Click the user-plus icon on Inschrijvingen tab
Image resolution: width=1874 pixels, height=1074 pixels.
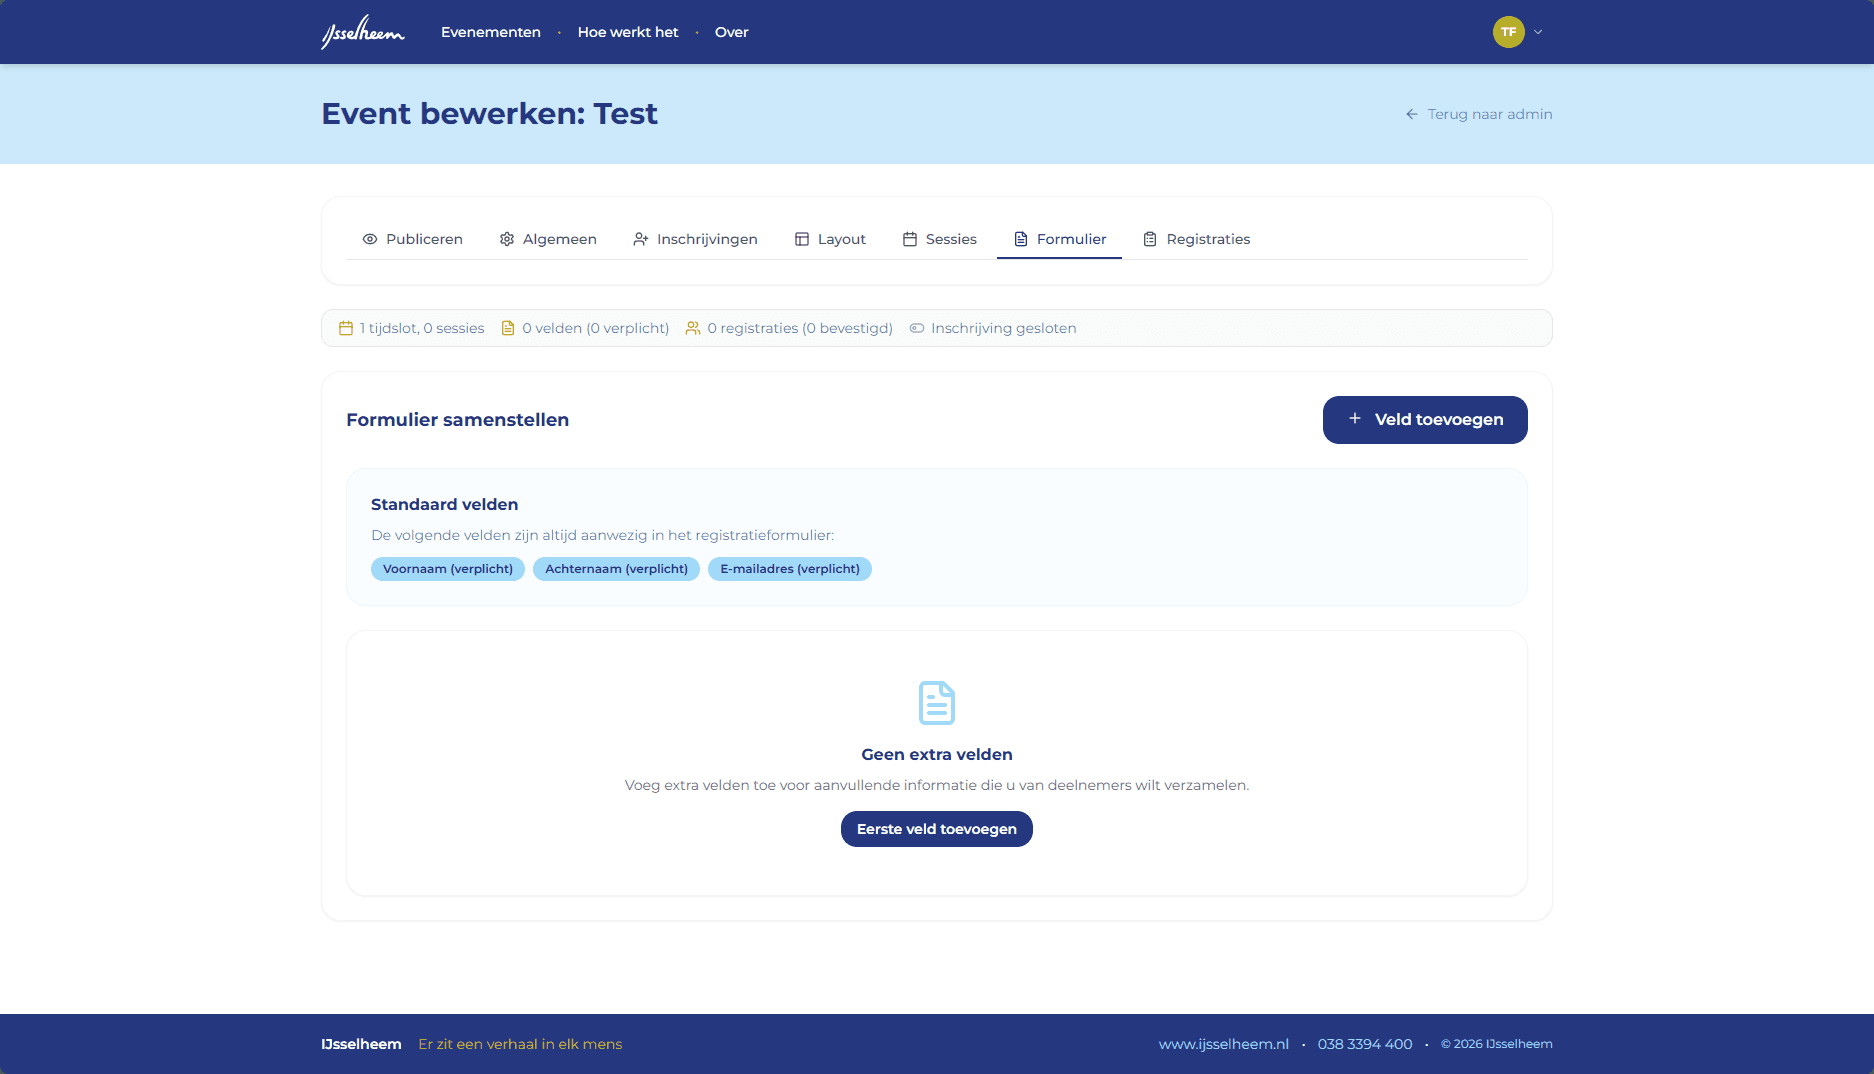[641, 239]
